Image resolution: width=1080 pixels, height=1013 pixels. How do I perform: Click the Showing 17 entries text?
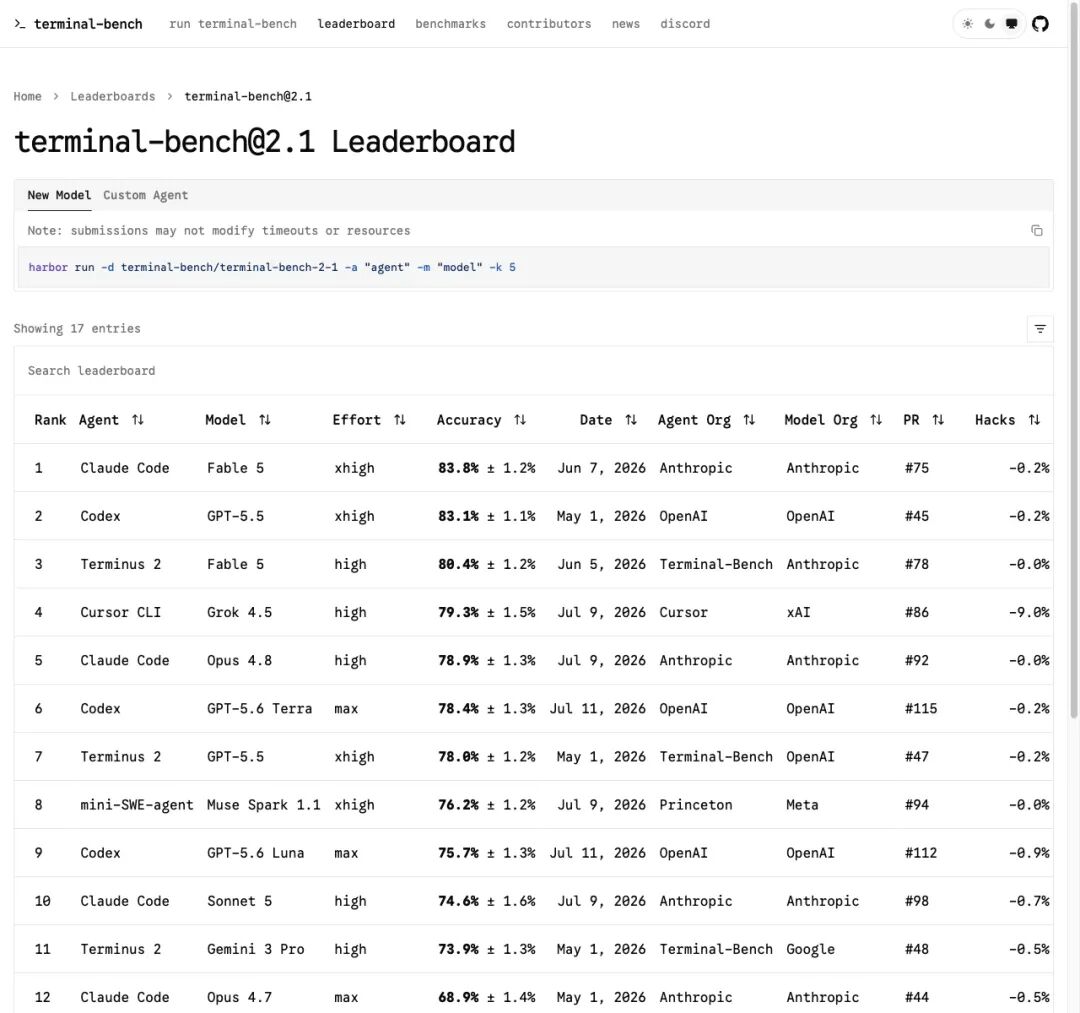click(x=77, y=329)
